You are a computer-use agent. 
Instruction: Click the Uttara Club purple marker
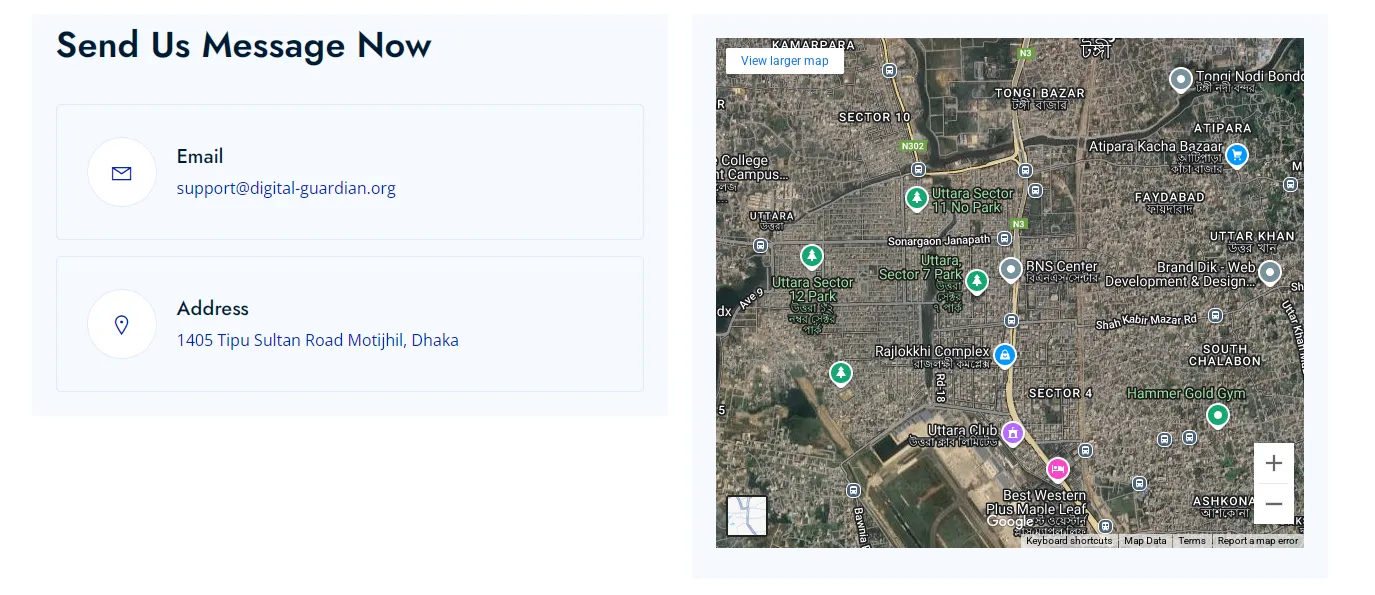[x=1013, y=434]
